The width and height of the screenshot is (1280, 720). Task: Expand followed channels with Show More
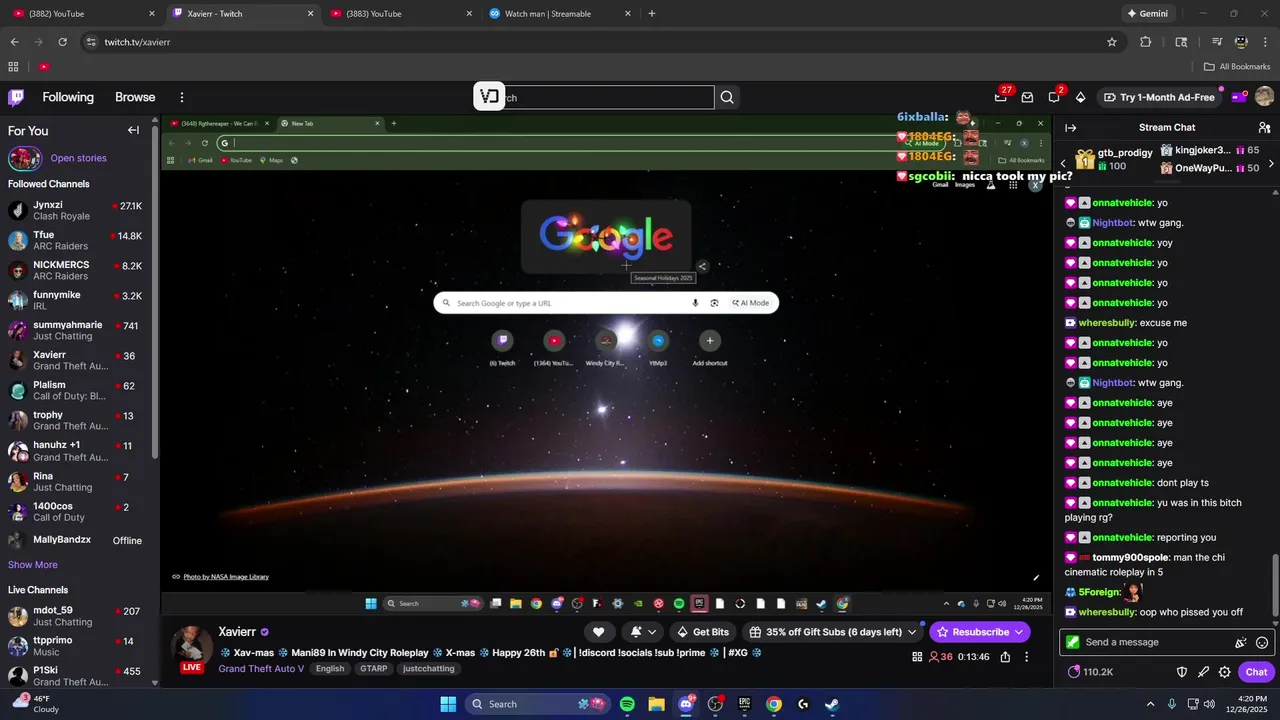pos(33,565)
